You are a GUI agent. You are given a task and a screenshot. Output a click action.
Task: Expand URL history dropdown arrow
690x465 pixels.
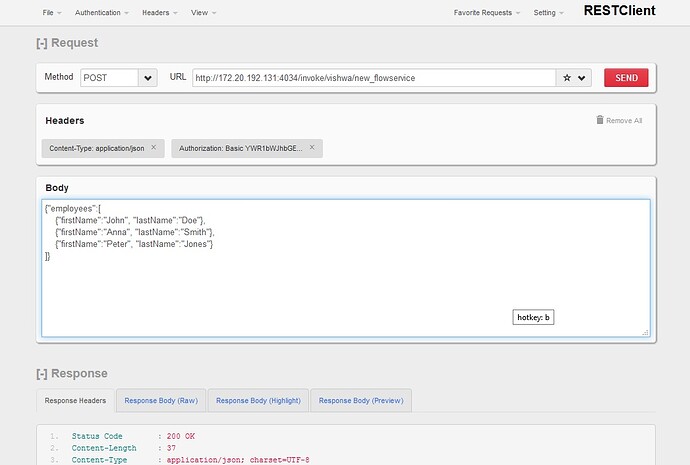click(582, 78)
